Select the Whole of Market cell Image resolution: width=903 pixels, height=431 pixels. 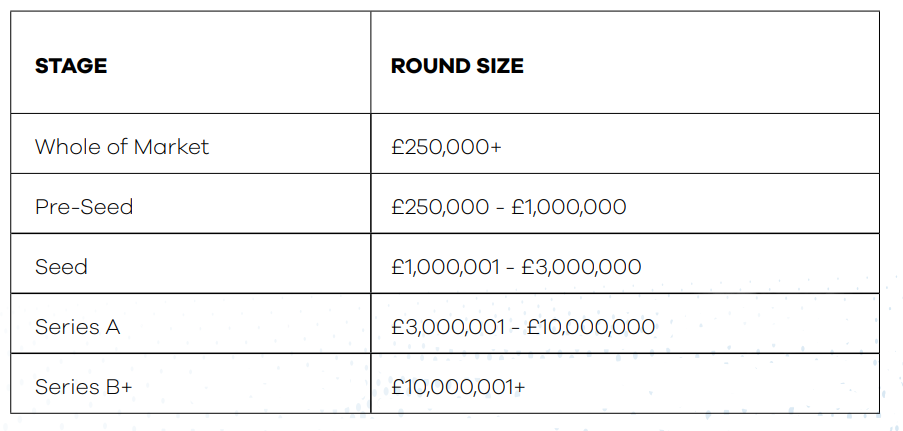click(191, 143)
